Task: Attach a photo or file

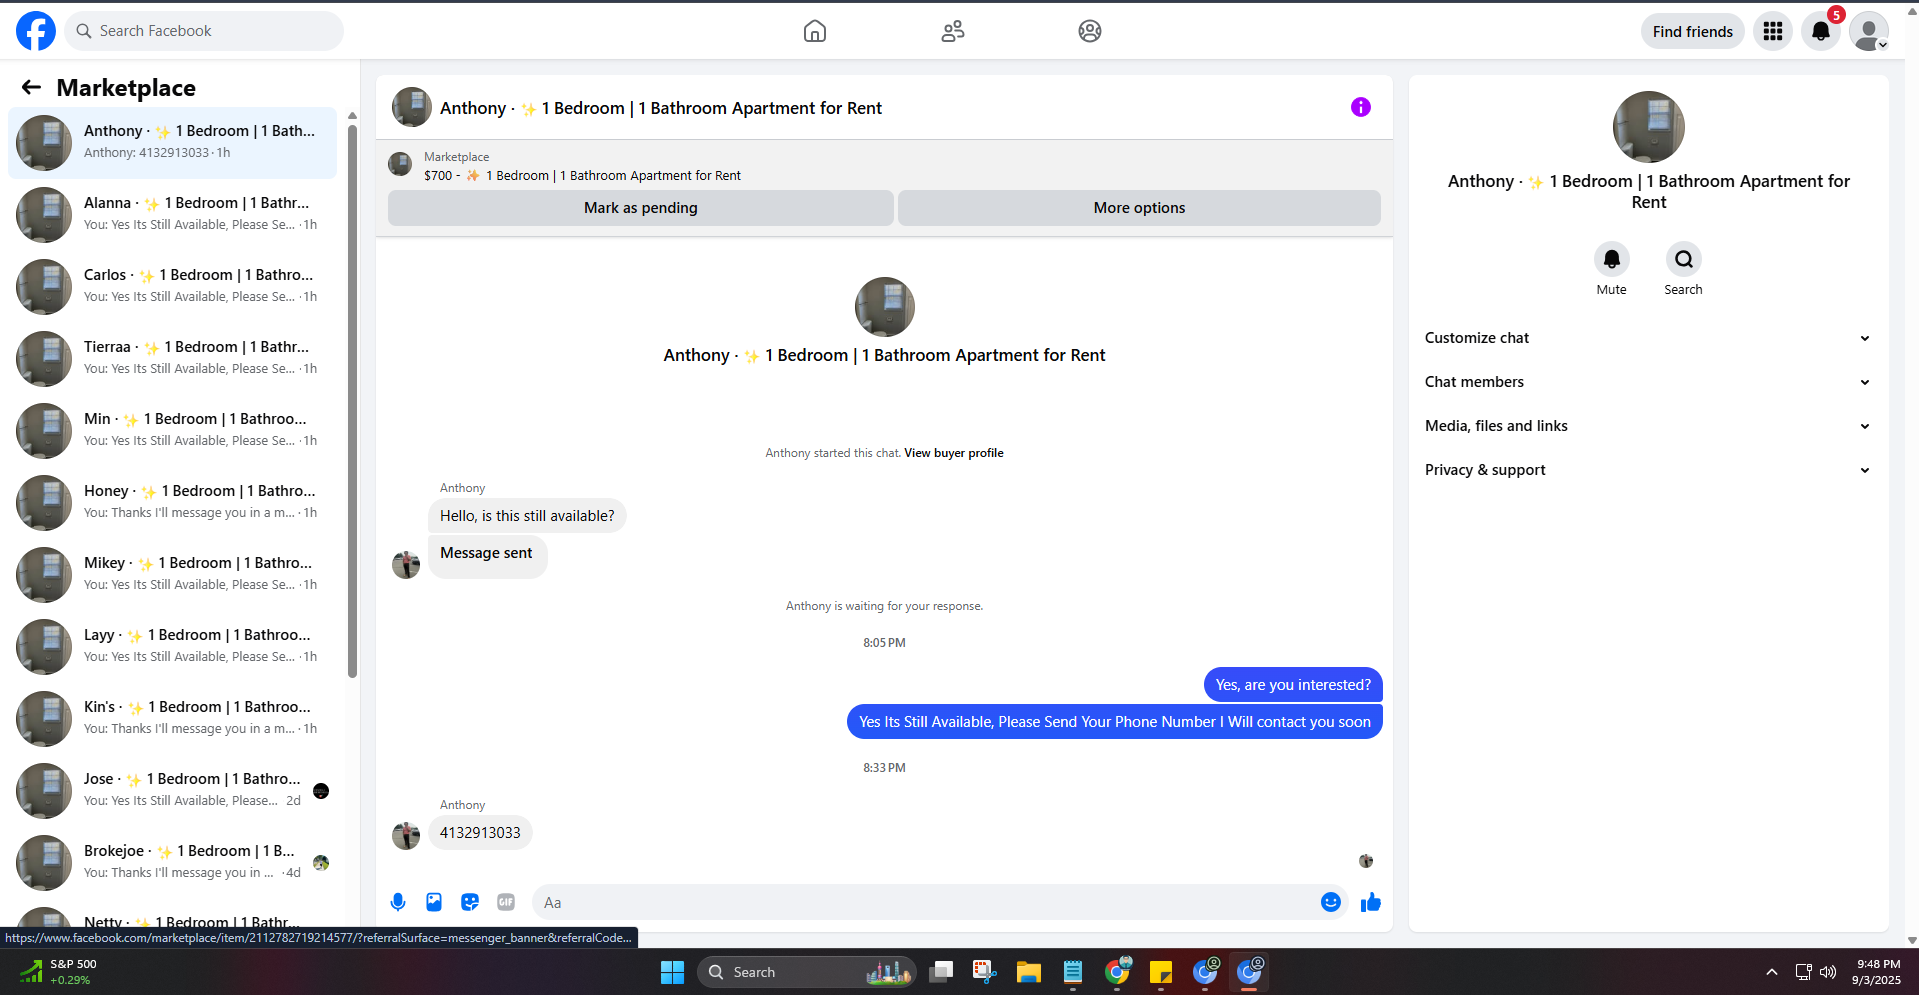Action: tap(434, 902)
